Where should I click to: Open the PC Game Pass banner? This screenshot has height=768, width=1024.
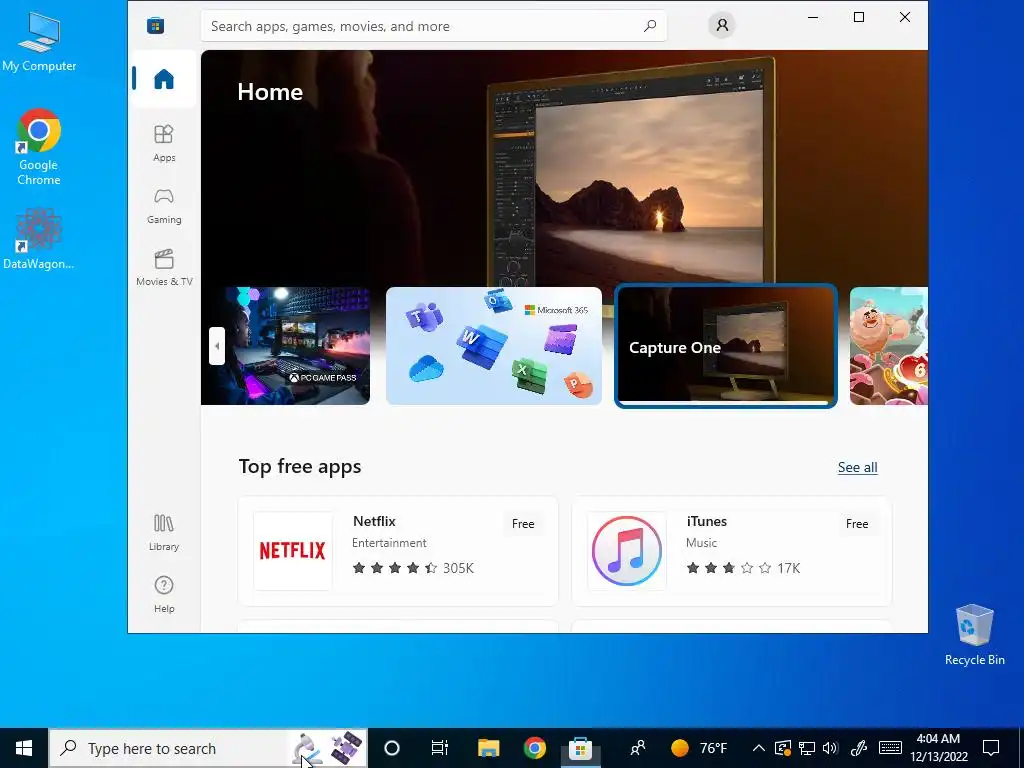click(x=285, y=346)
